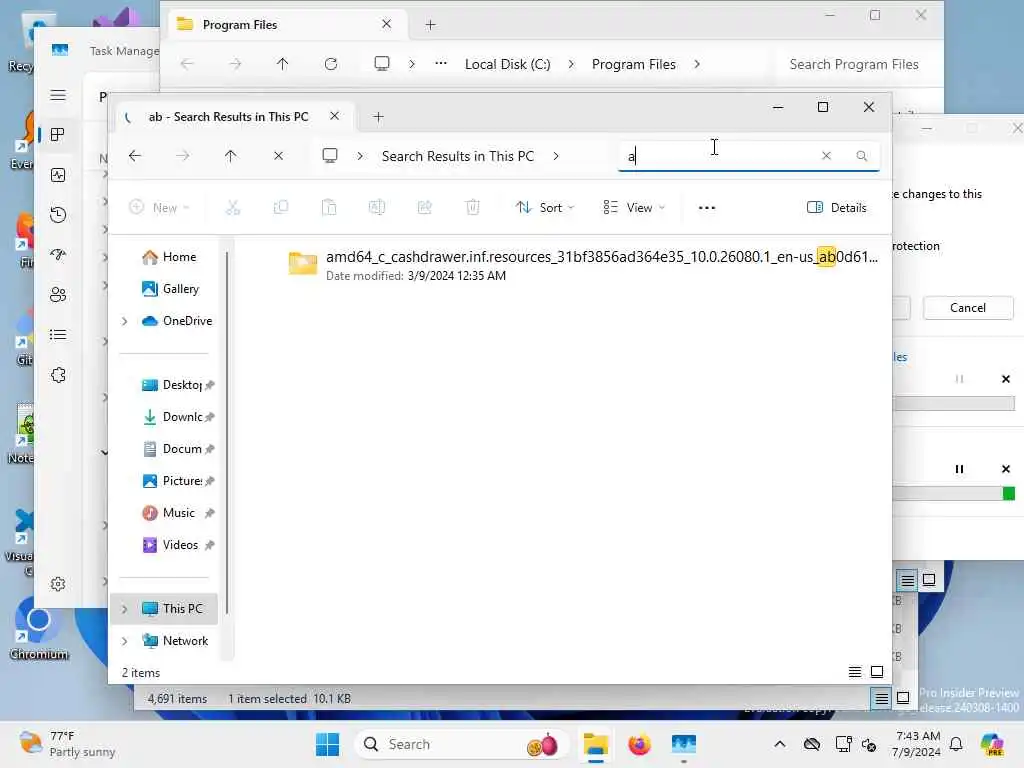
Task: Open the Task Manager hamburger menu
Action: pos(58,95)
